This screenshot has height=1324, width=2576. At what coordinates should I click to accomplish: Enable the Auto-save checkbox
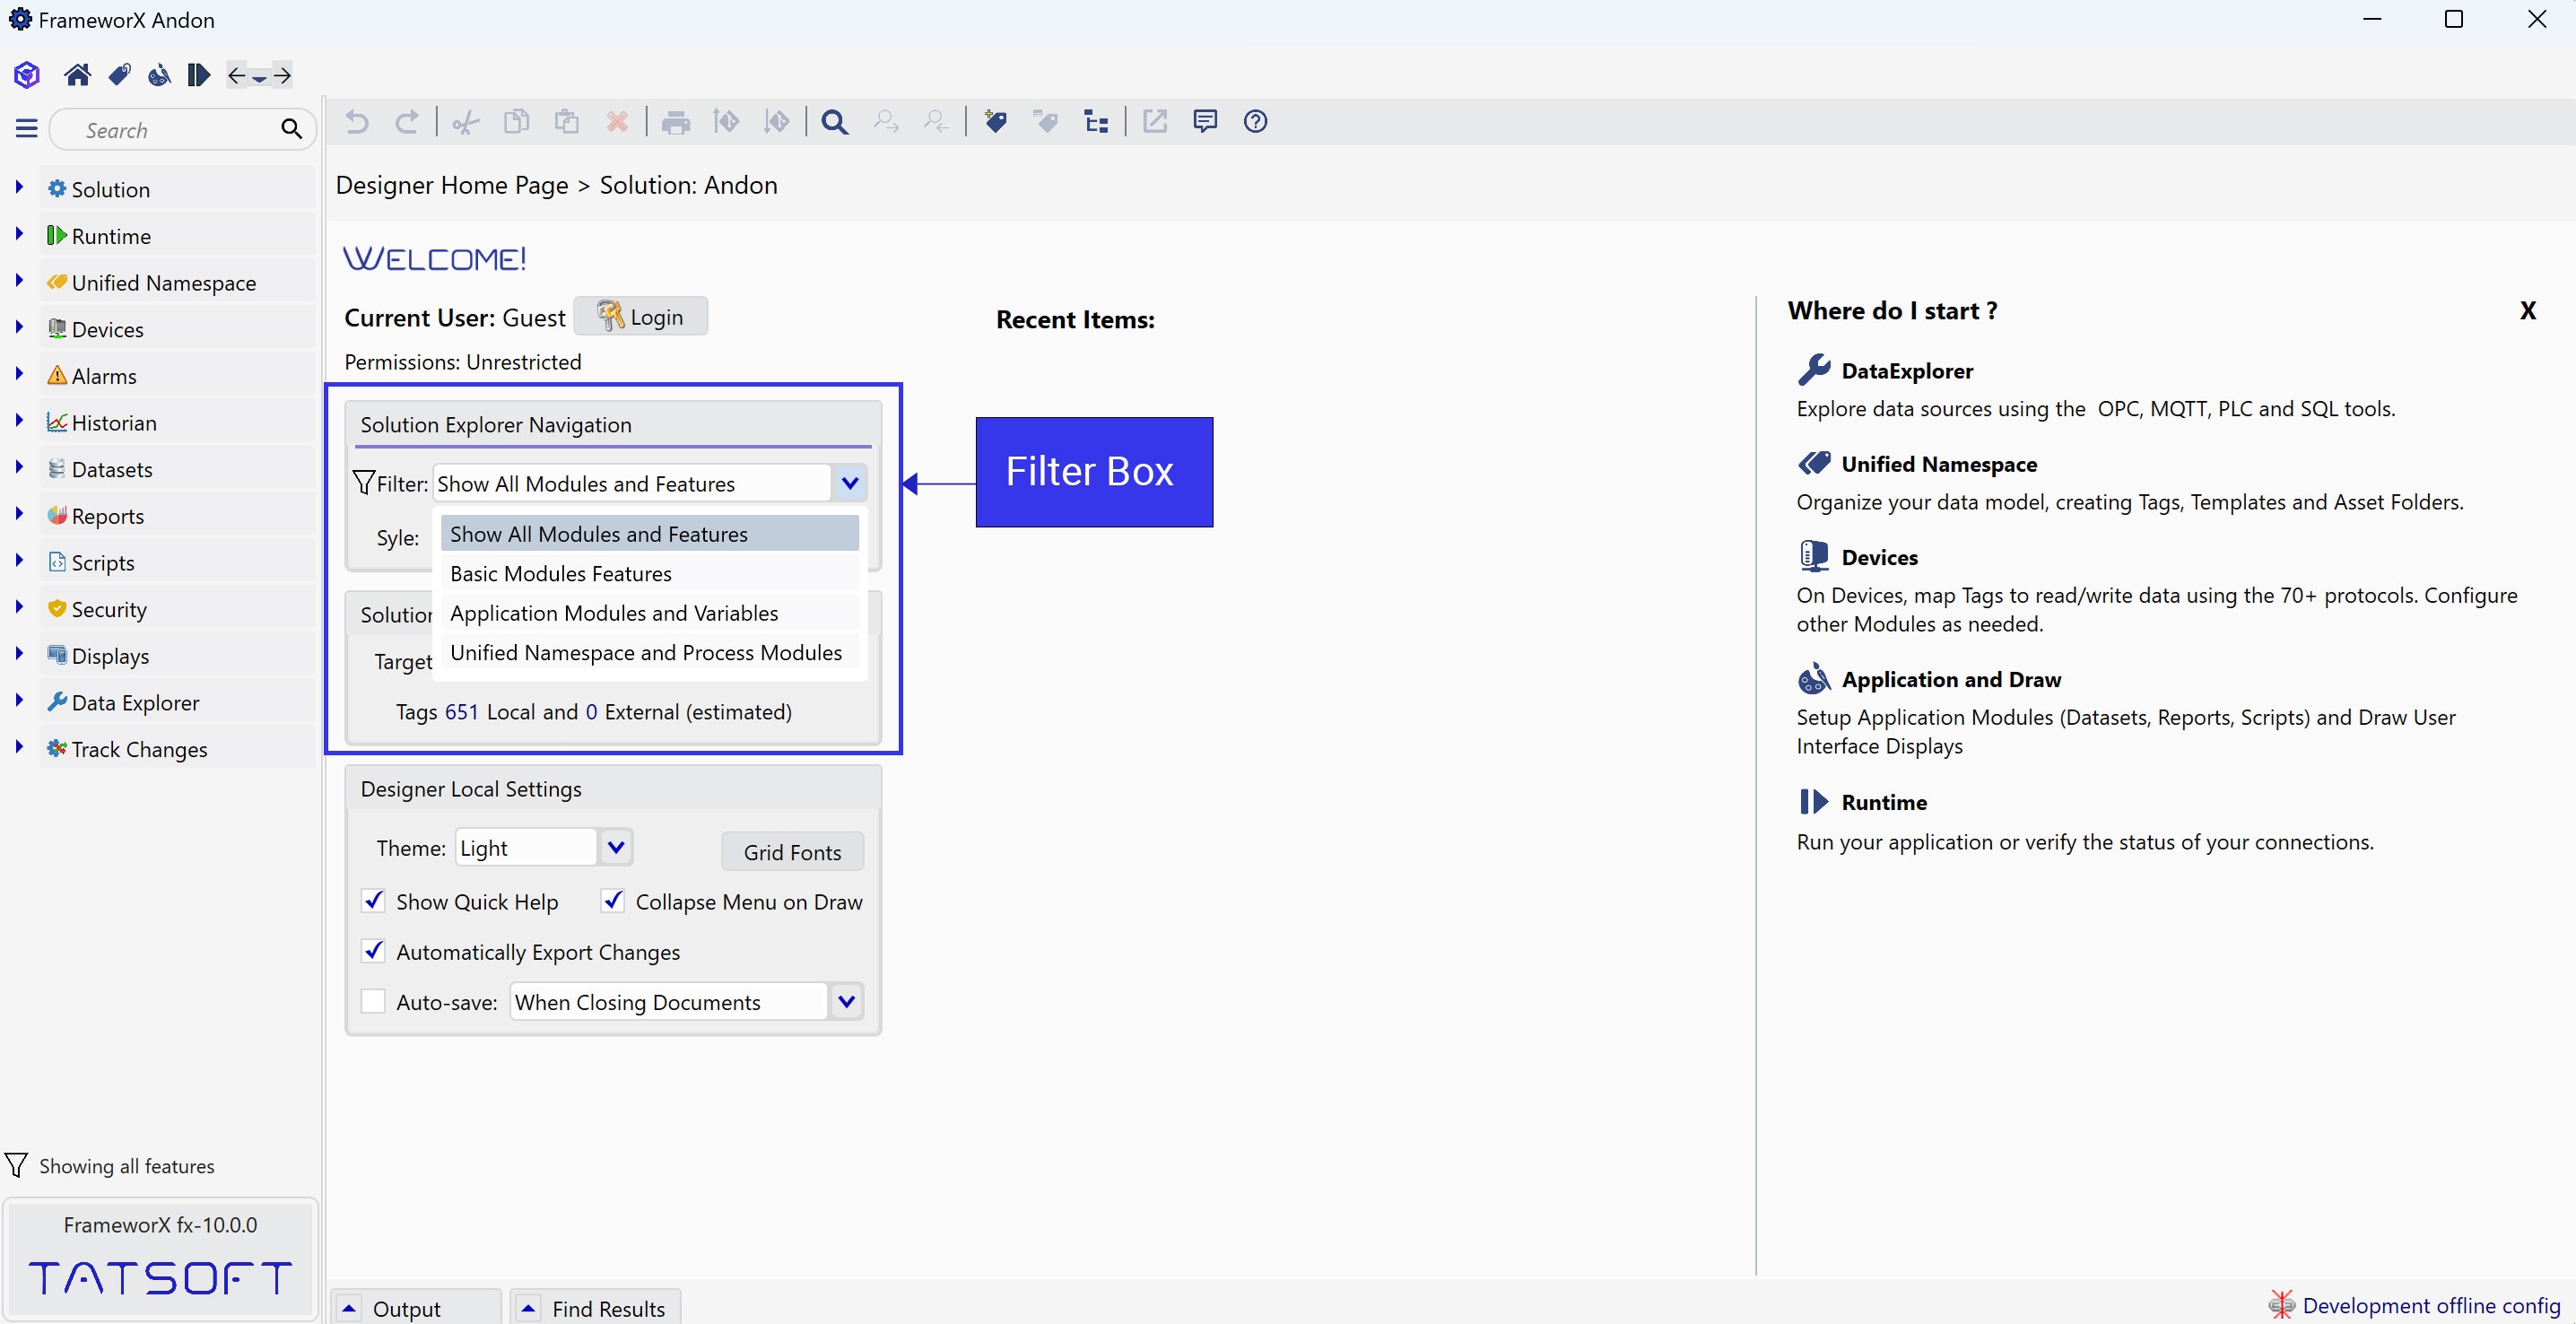coord(373,1001)
